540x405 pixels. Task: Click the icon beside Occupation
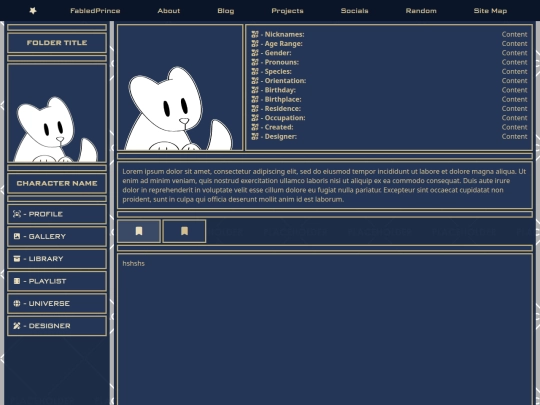tap(255, 118)
